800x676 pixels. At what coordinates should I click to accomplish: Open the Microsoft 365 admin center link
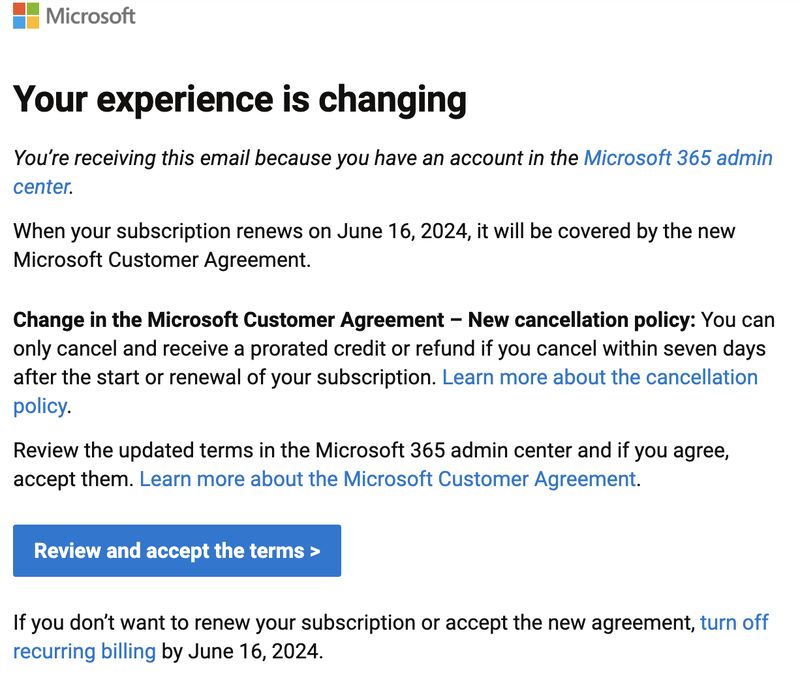click(x=678, y=158)
